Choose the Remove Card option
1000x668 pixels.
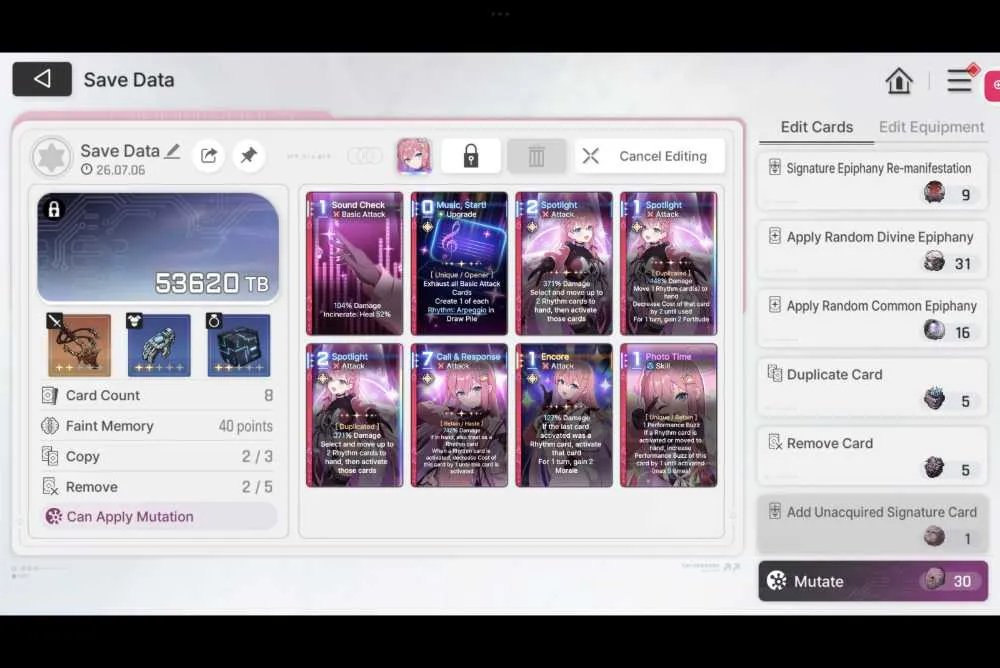872,457
